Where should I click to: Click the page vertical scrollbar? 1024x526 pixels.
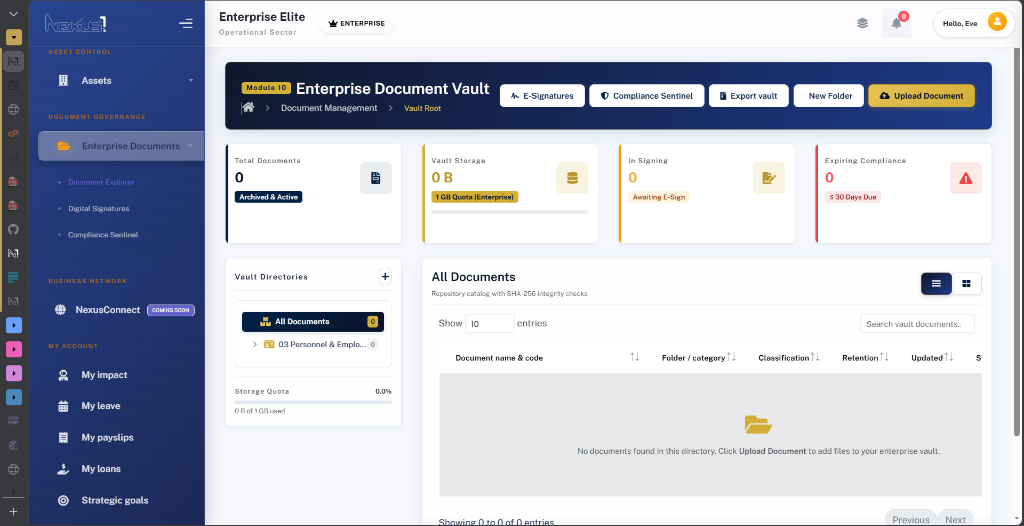[x=1016, y=242]
